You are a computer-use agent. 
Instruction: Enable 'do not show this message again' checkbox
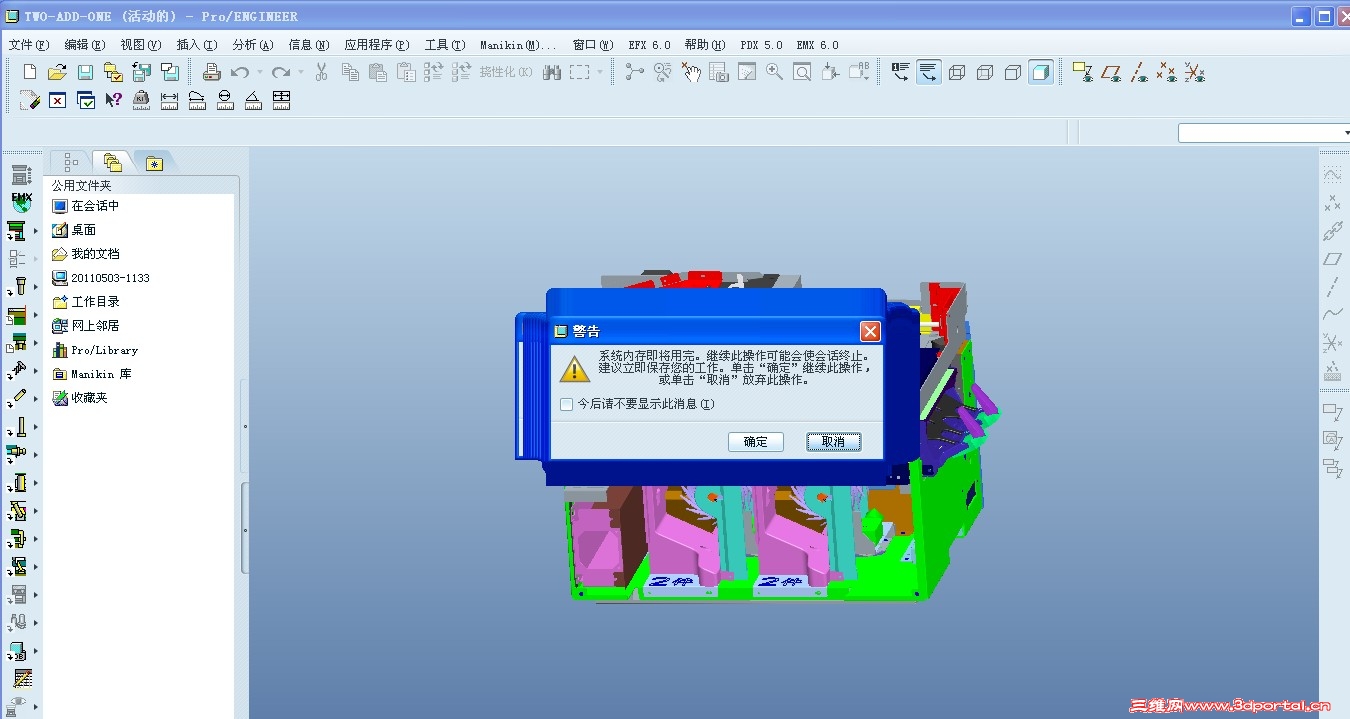(x=566, y=404)
